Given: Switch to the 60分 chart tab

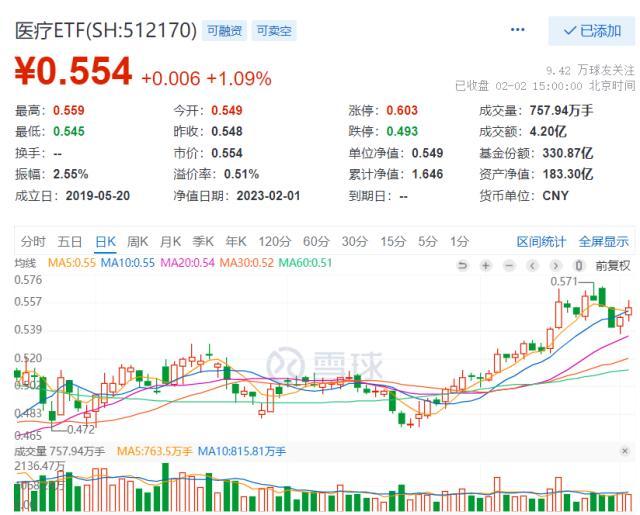Looking at the screenshot, I should coord(316,241).
